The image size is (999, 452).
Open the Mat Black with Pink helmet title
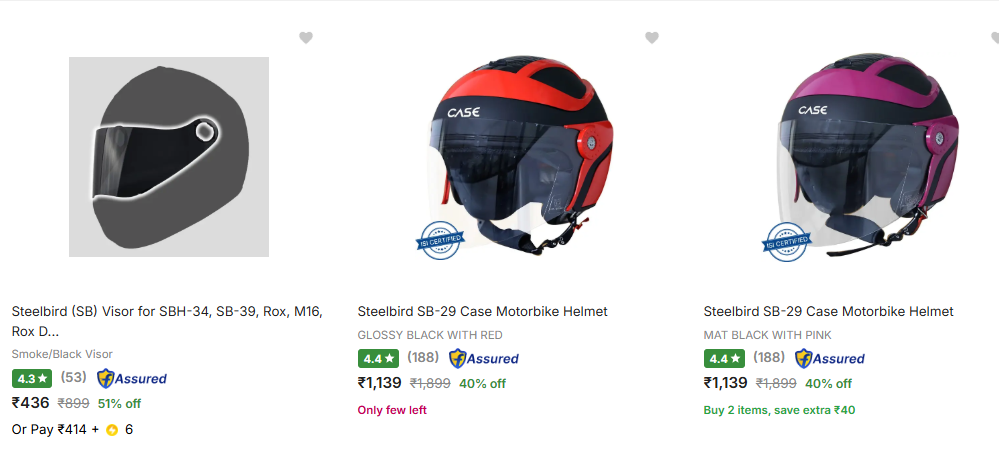point(828,312)
